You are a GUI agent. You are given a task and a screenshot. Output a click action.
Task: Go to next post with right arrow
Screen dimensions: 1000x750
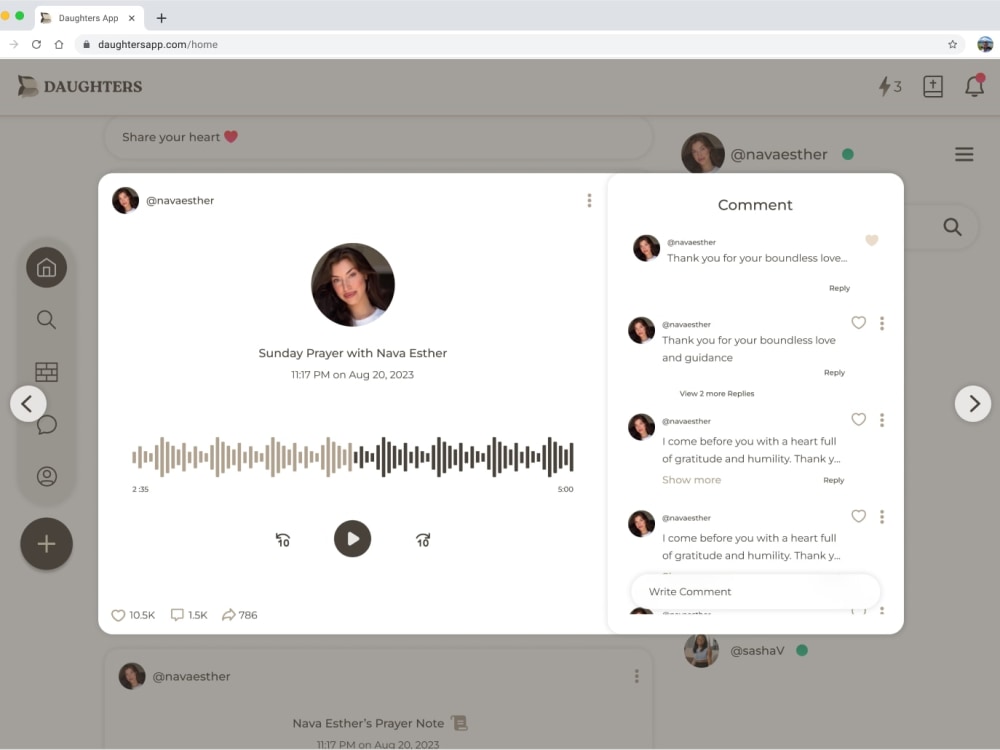(x=973, y=404)
